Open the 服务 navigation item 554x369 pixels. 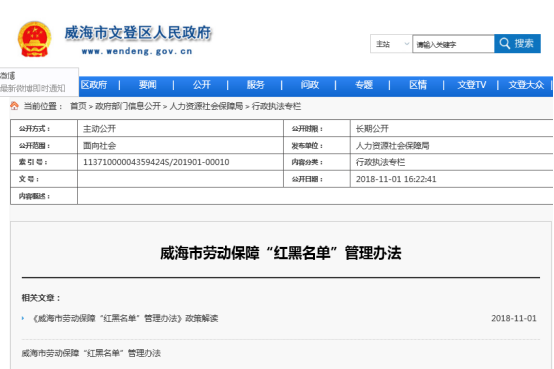255,85
